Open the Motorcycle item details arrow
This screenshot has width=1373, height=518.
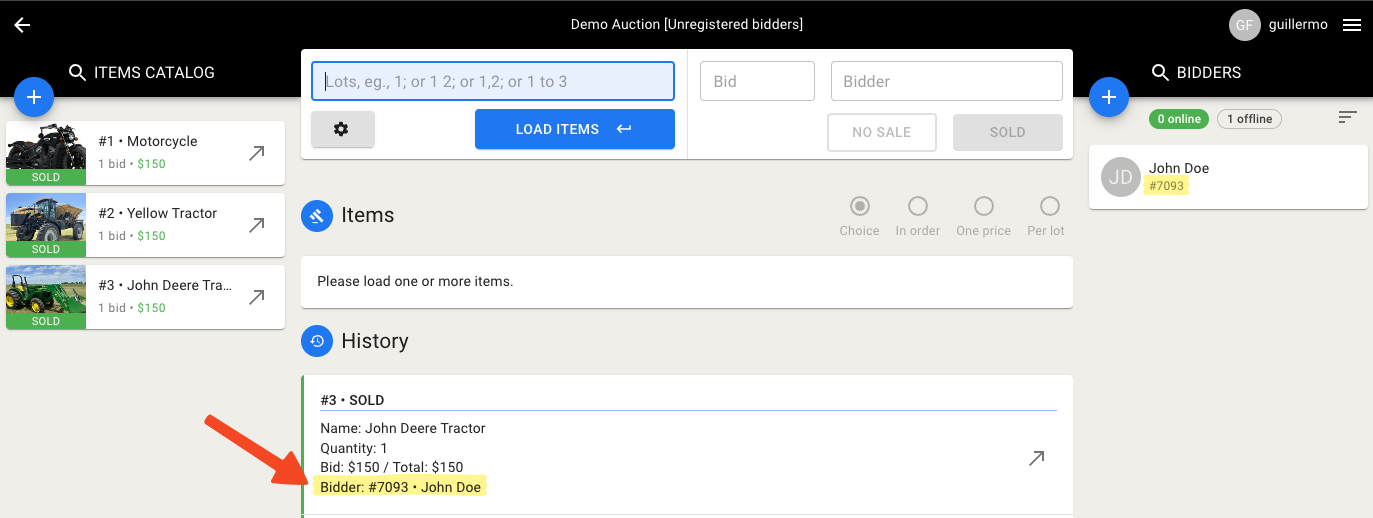pyautogui.click(x=257, y=153)
